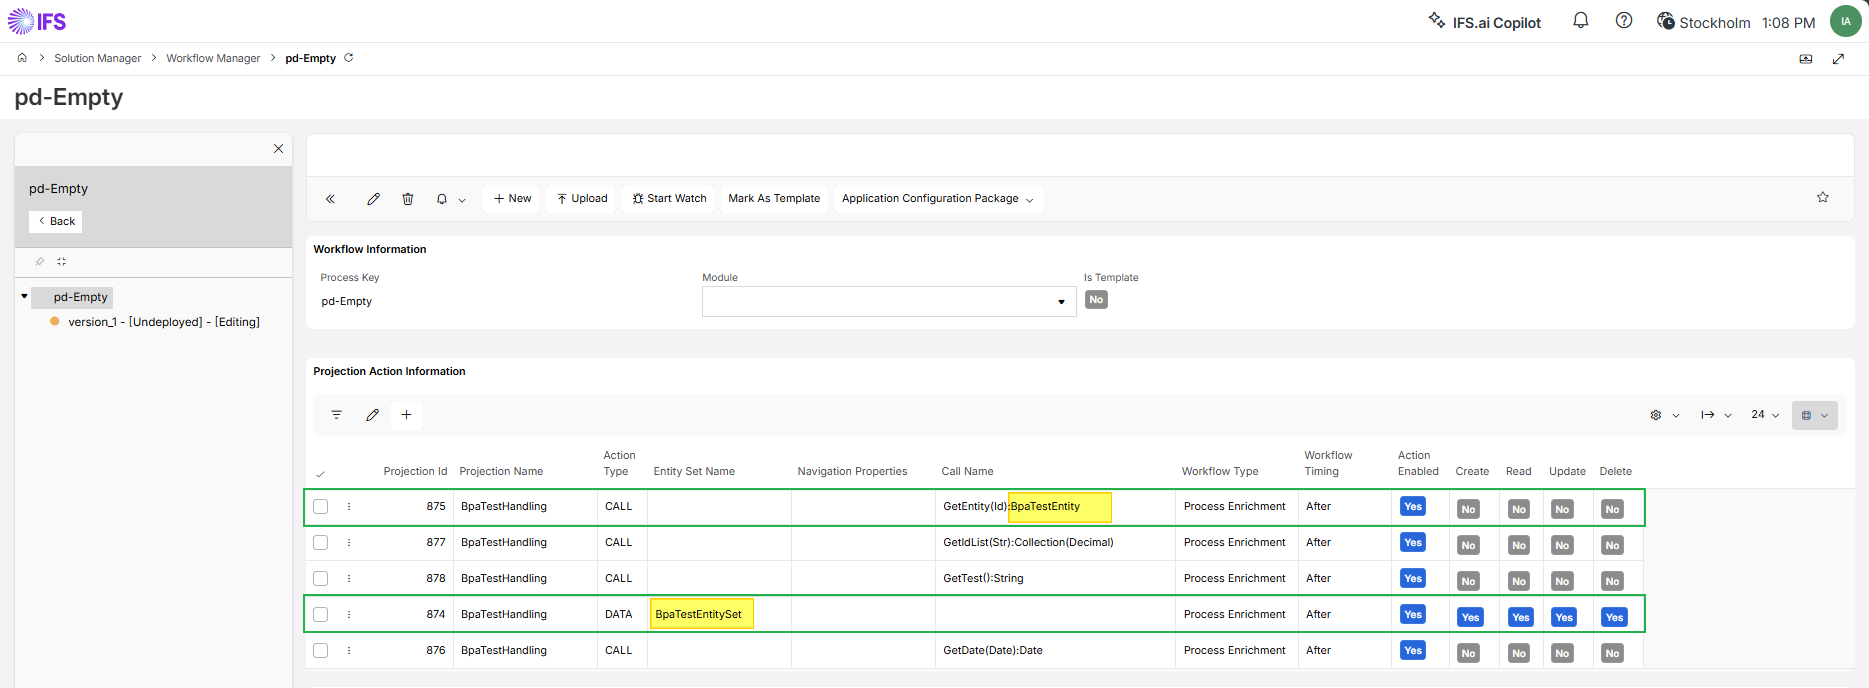Click the Back button in the side panel
This screenshot has width=1869, height=688.
coord(56,221)
